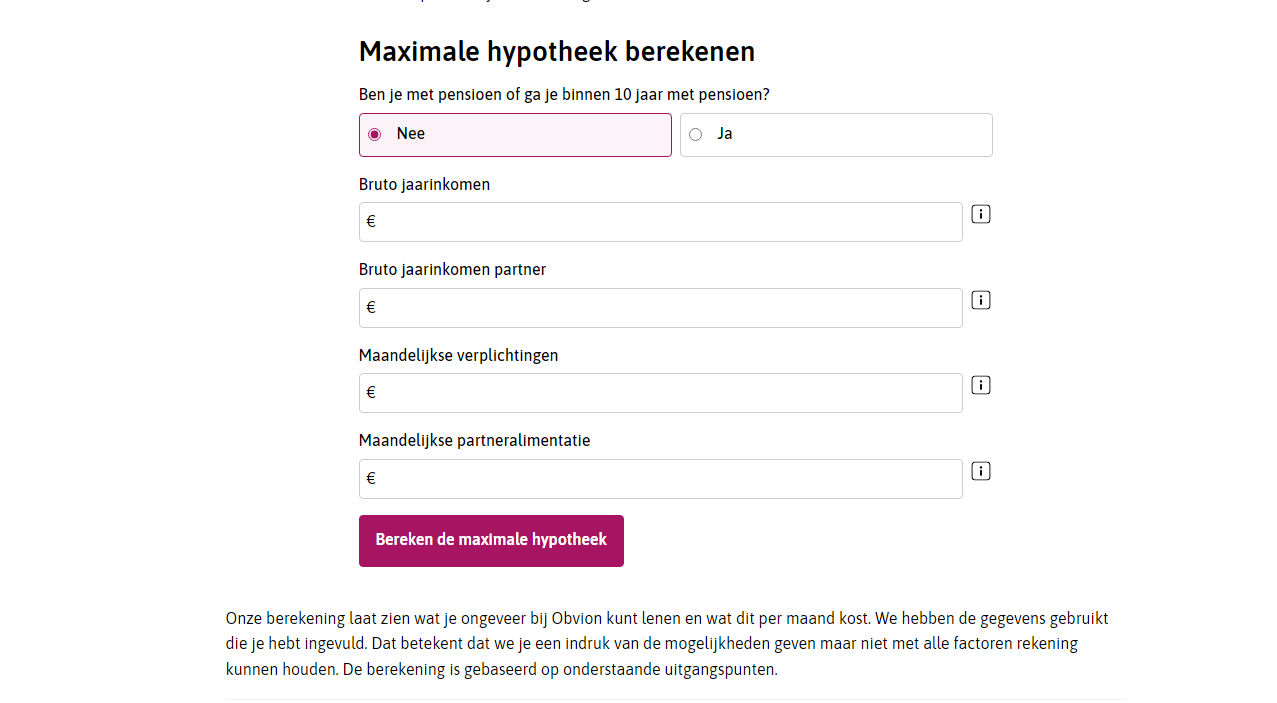Click info icon beside Bruto jaarinkomen partner
Screen dimensions: 1277x703
[980, 300]
